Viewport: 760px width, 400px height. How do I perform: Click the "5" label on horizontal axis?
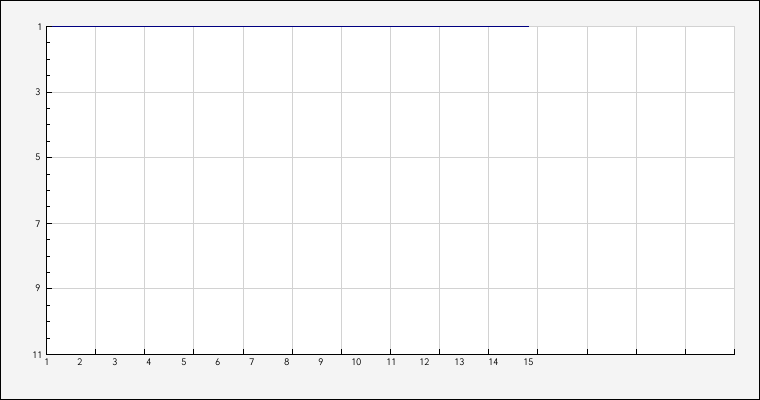click(x=184, y=362)
